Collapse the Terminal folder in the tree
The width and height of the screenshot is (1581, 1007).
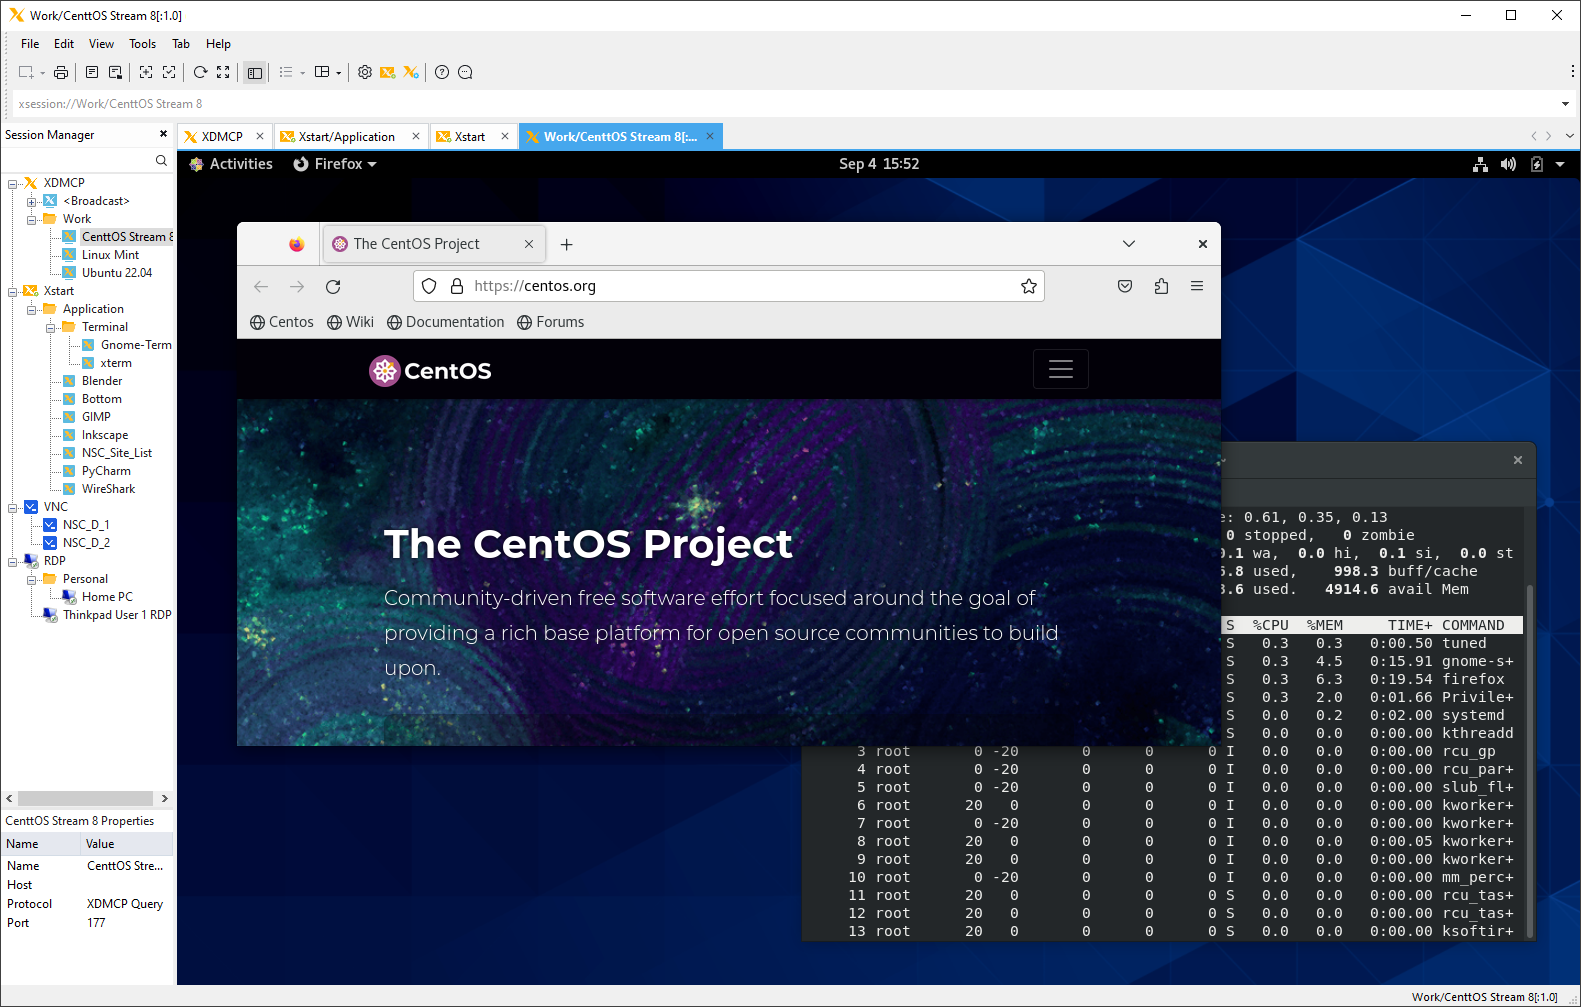point(50,327)
